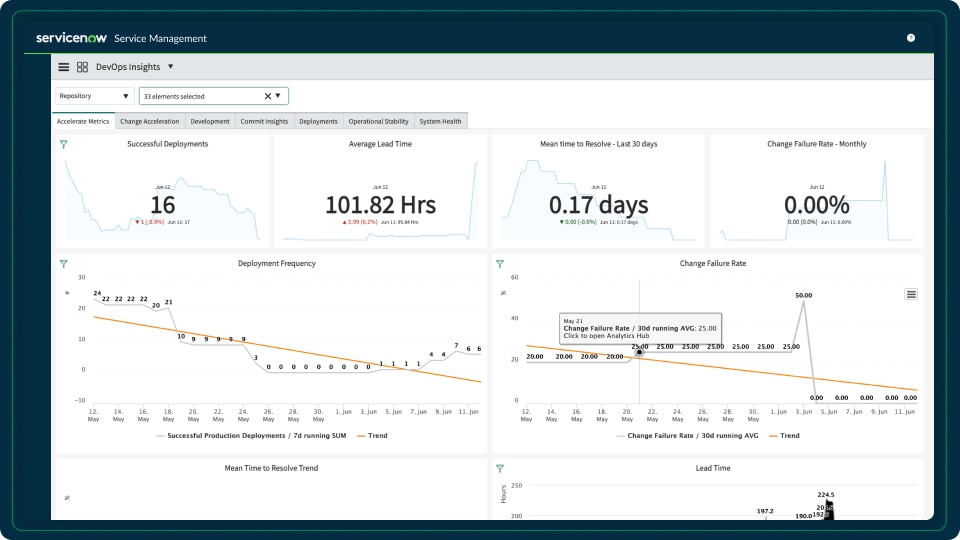Viewport: 960px width, 540px height.
Task: Click the 101.82 Hrs average lead time value
Action: click(380, 205)
